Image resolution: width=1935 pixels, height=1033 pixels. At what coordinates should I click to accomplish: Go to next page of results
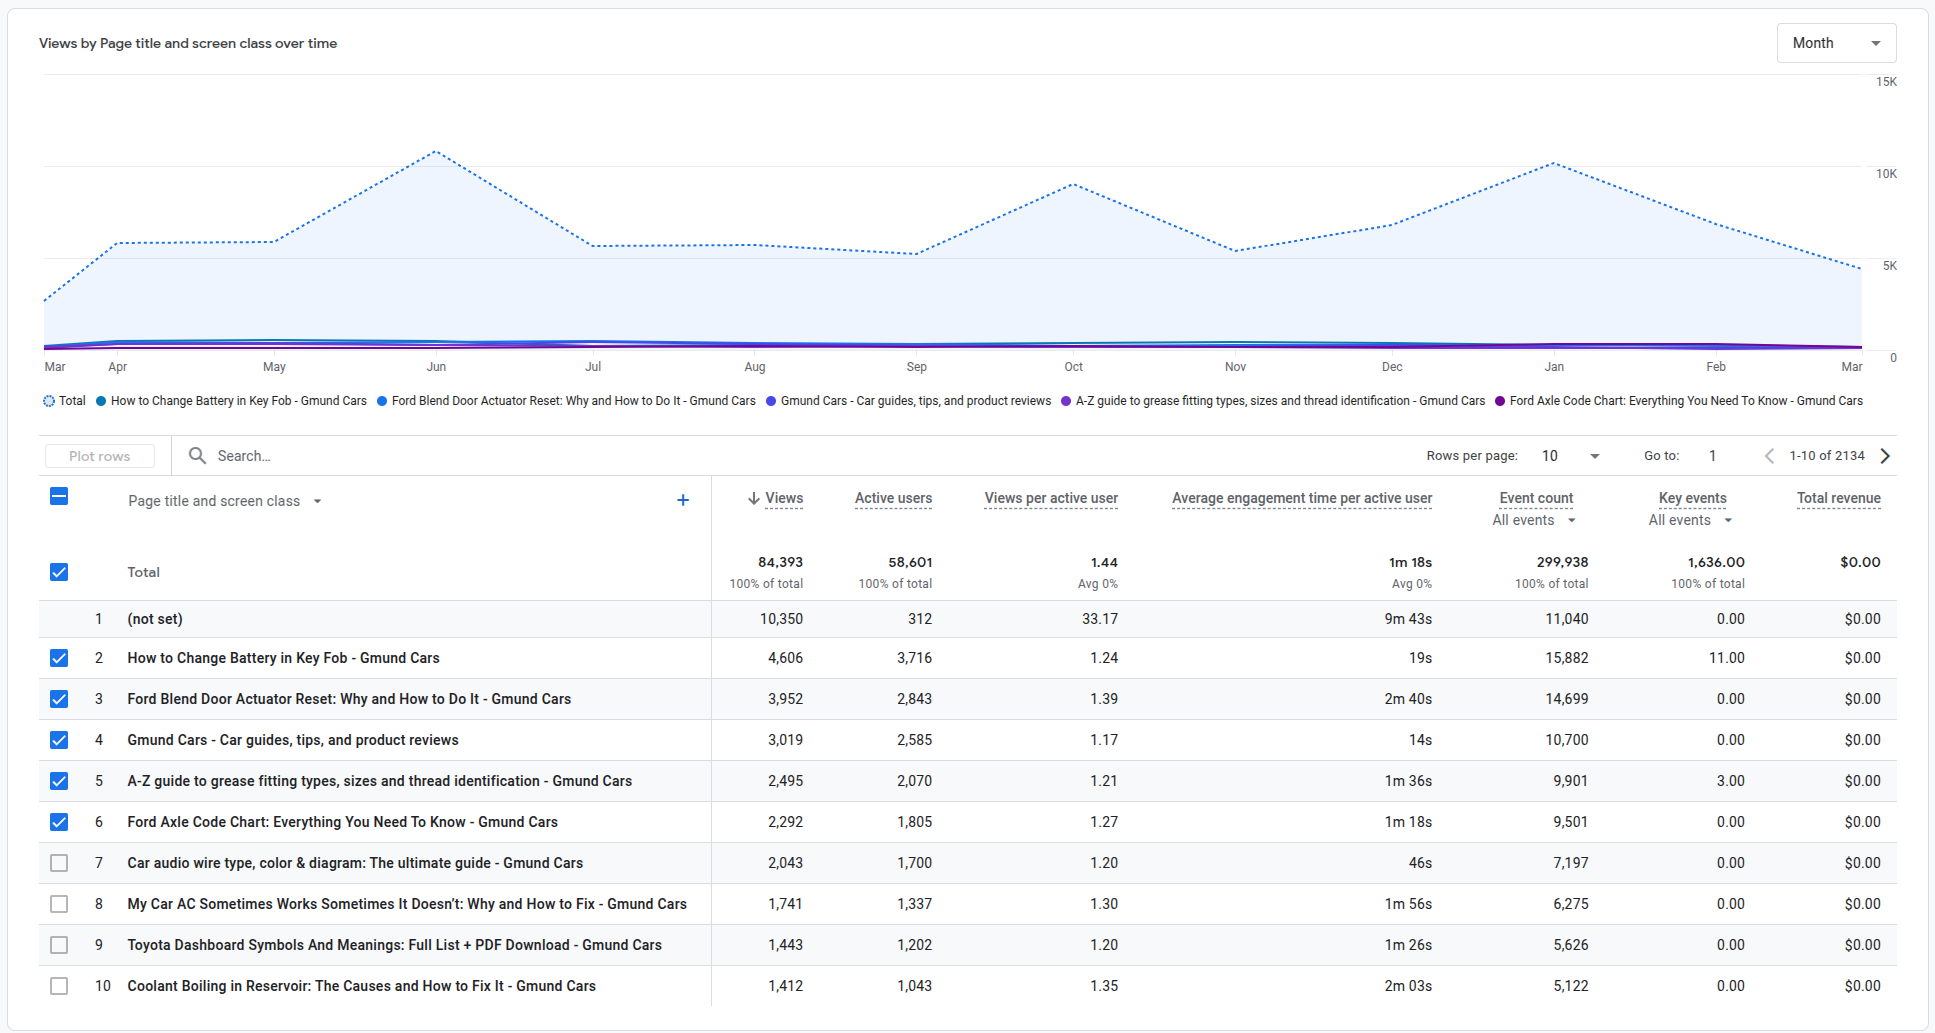(x=1885, y=456)
